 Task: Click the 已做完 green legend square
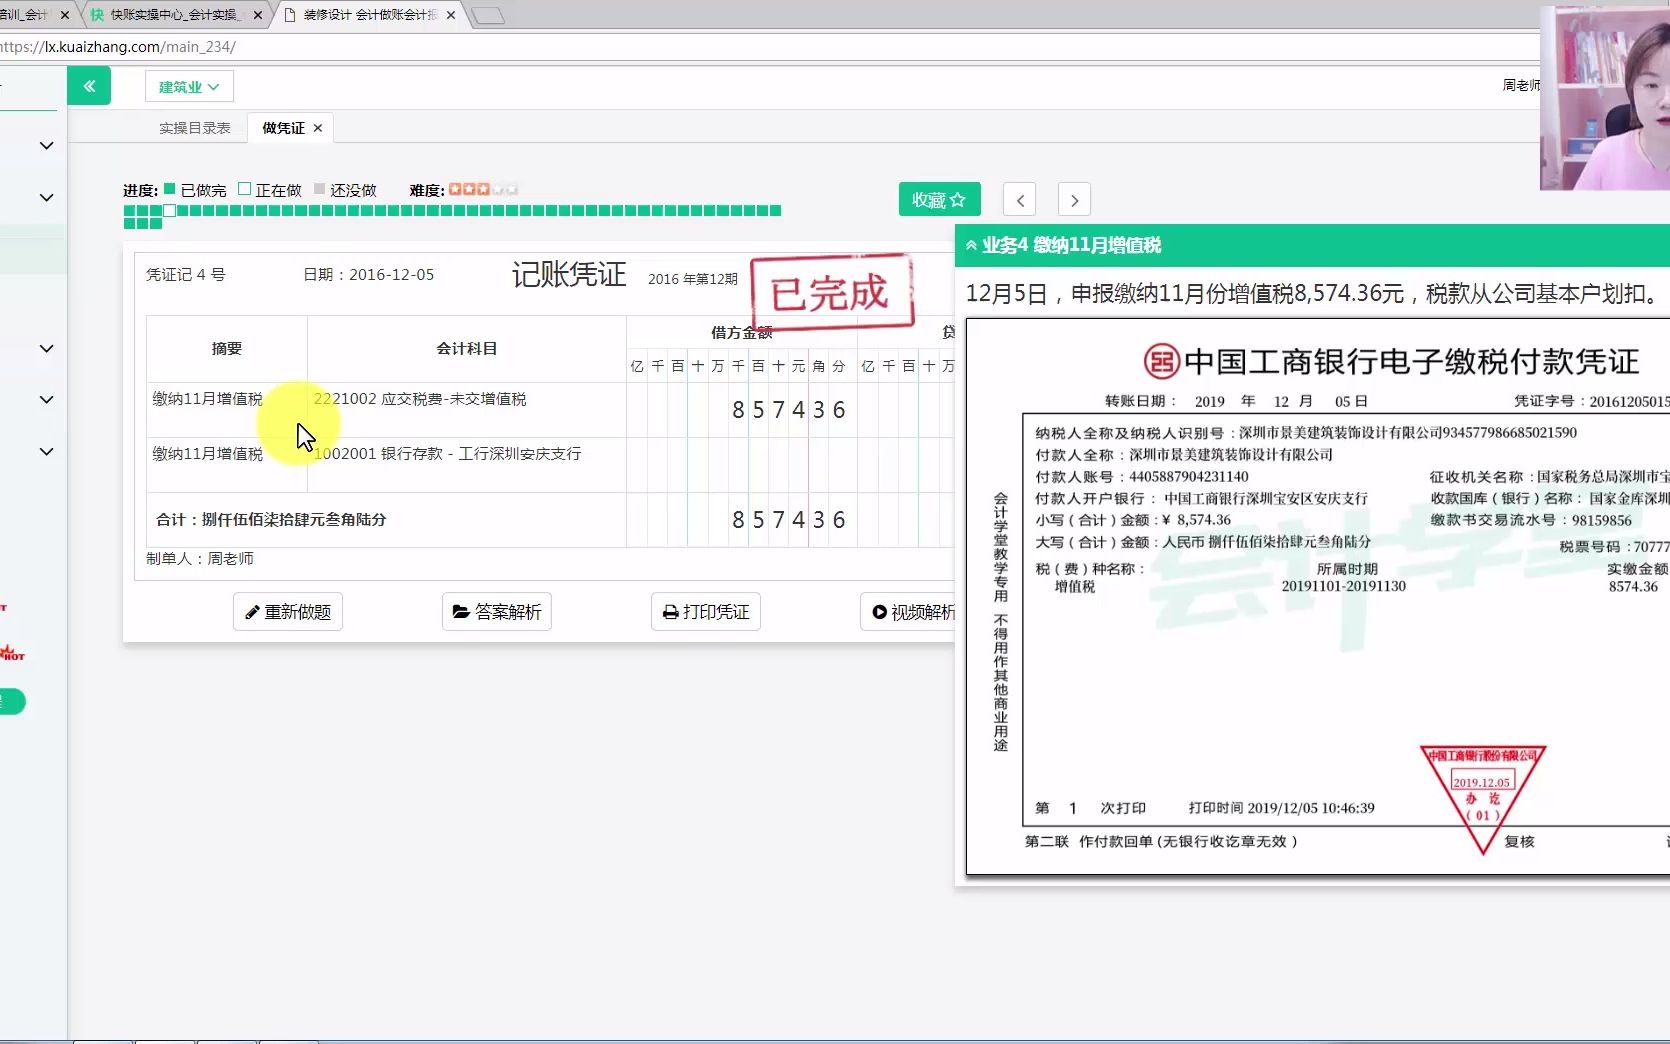coord(169,189)
